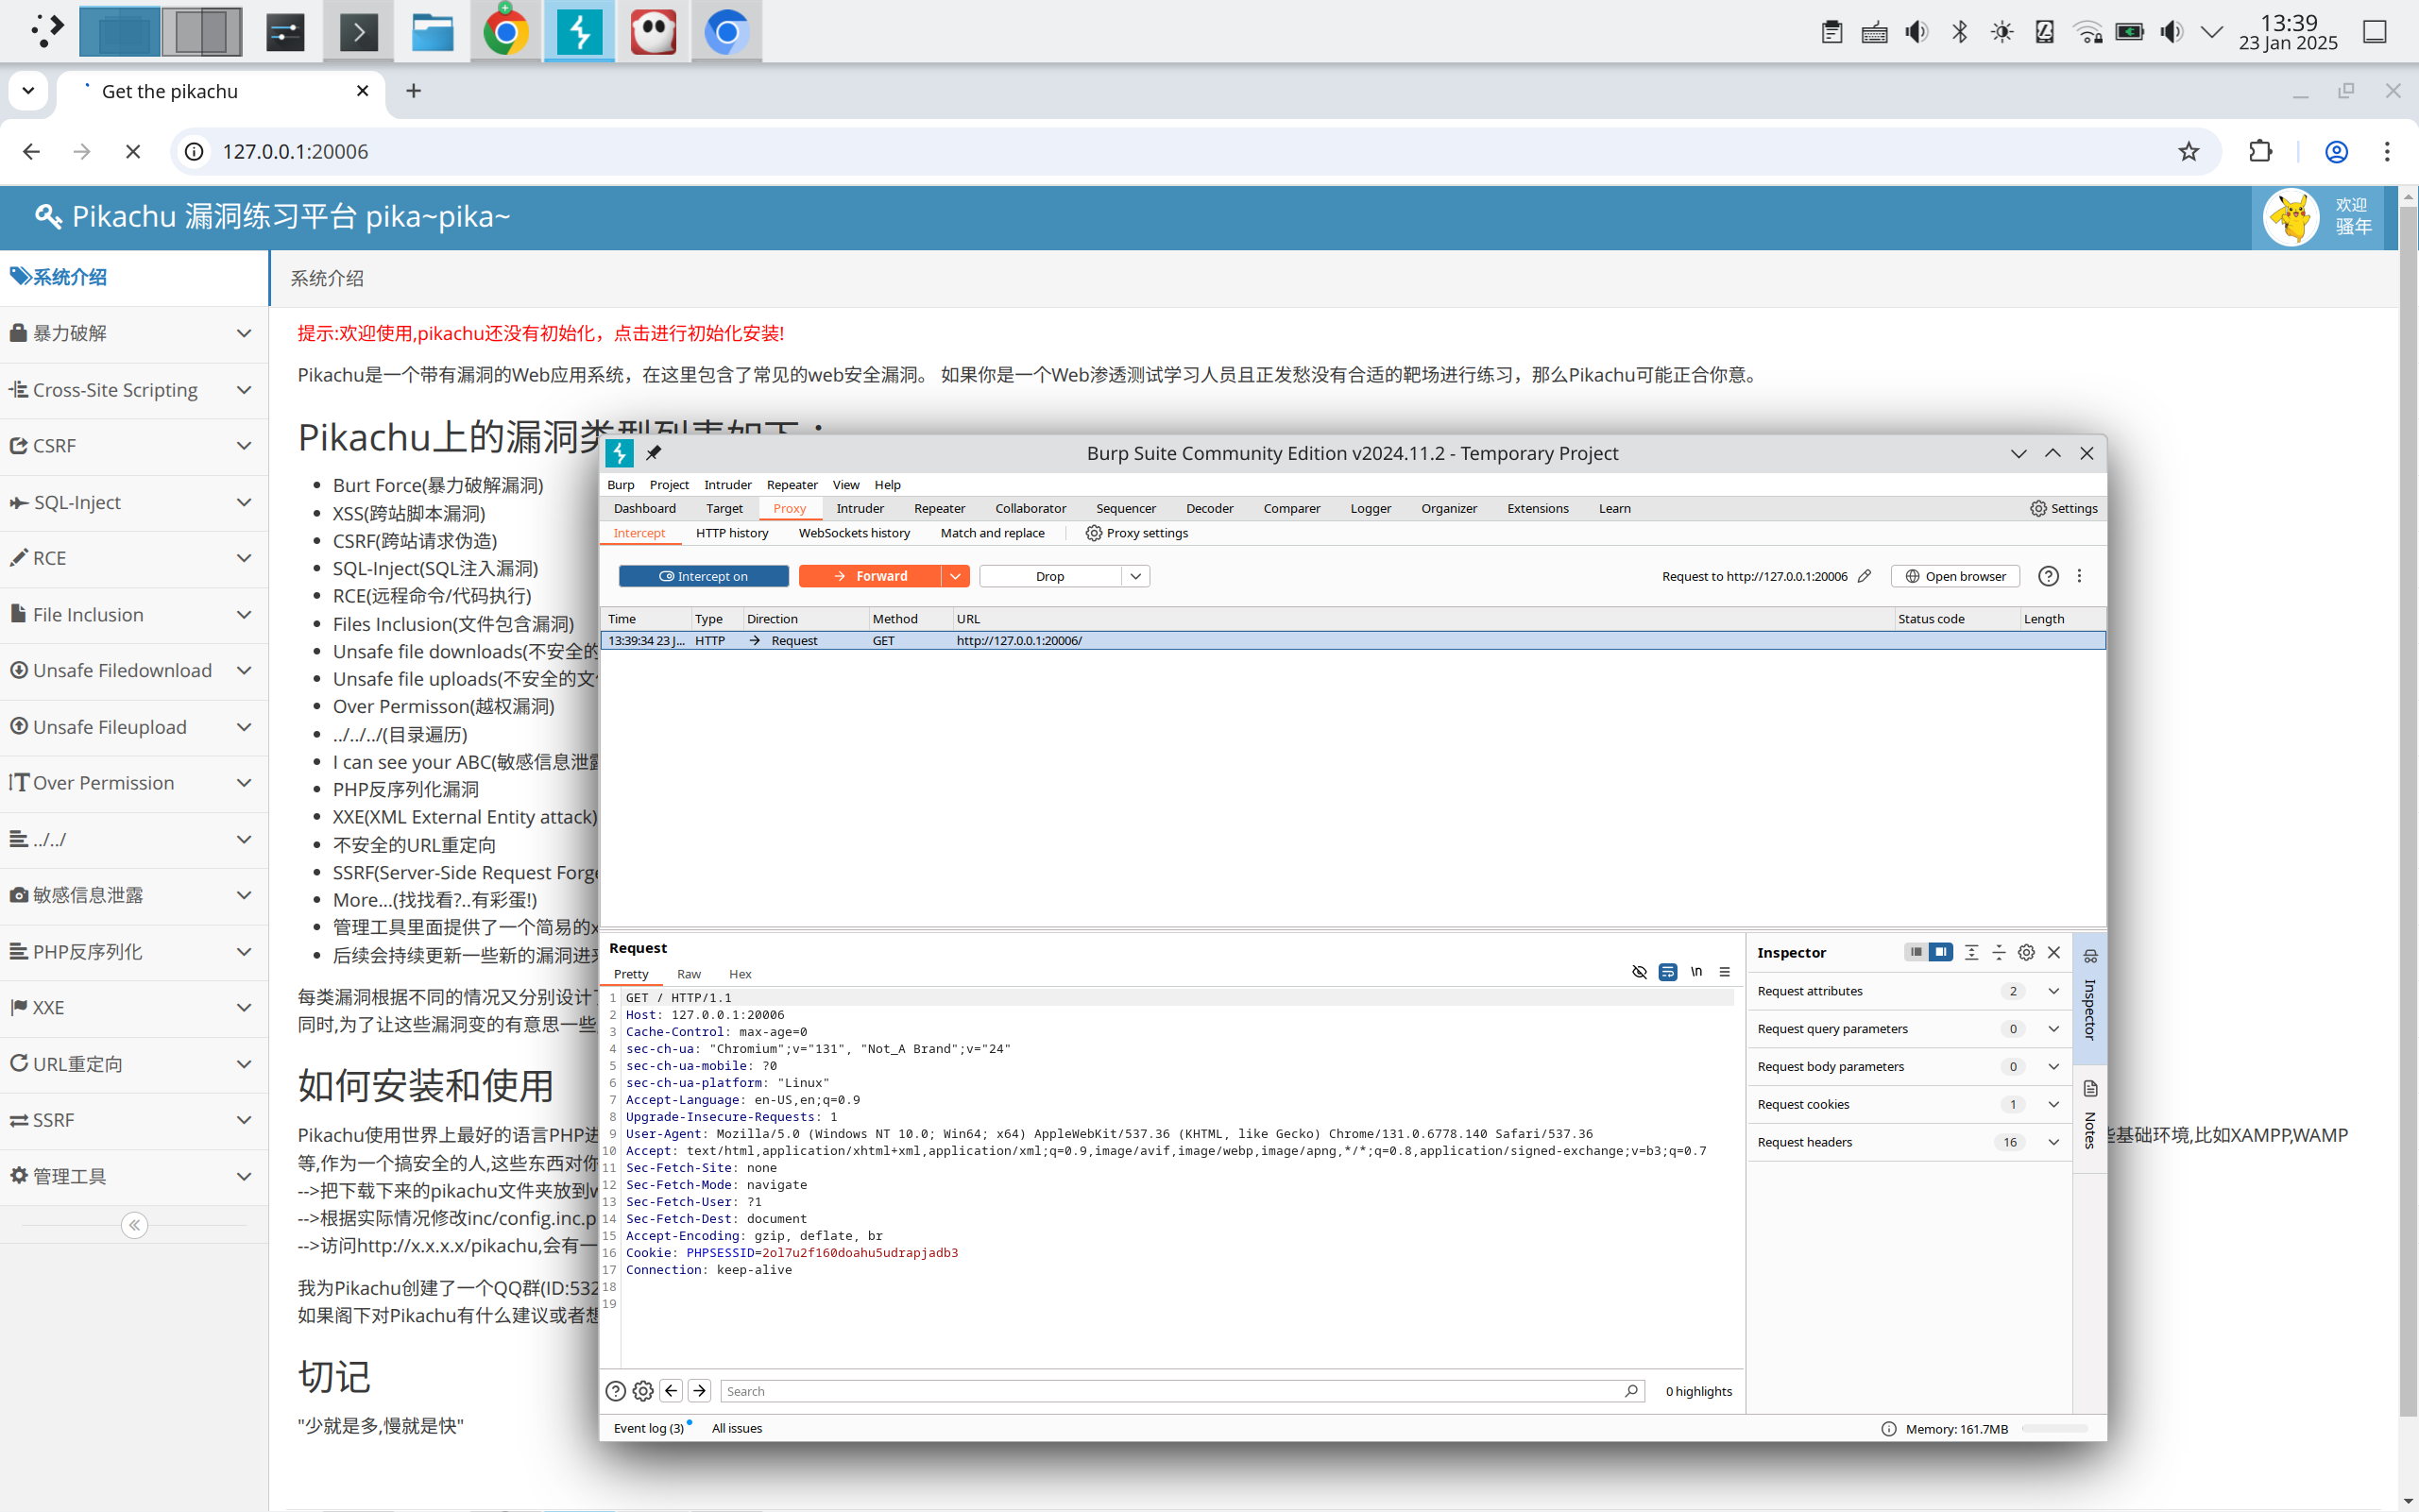Click the pencil icon beside request target
The image size is (2419, 1512).
coord(1864,576)
